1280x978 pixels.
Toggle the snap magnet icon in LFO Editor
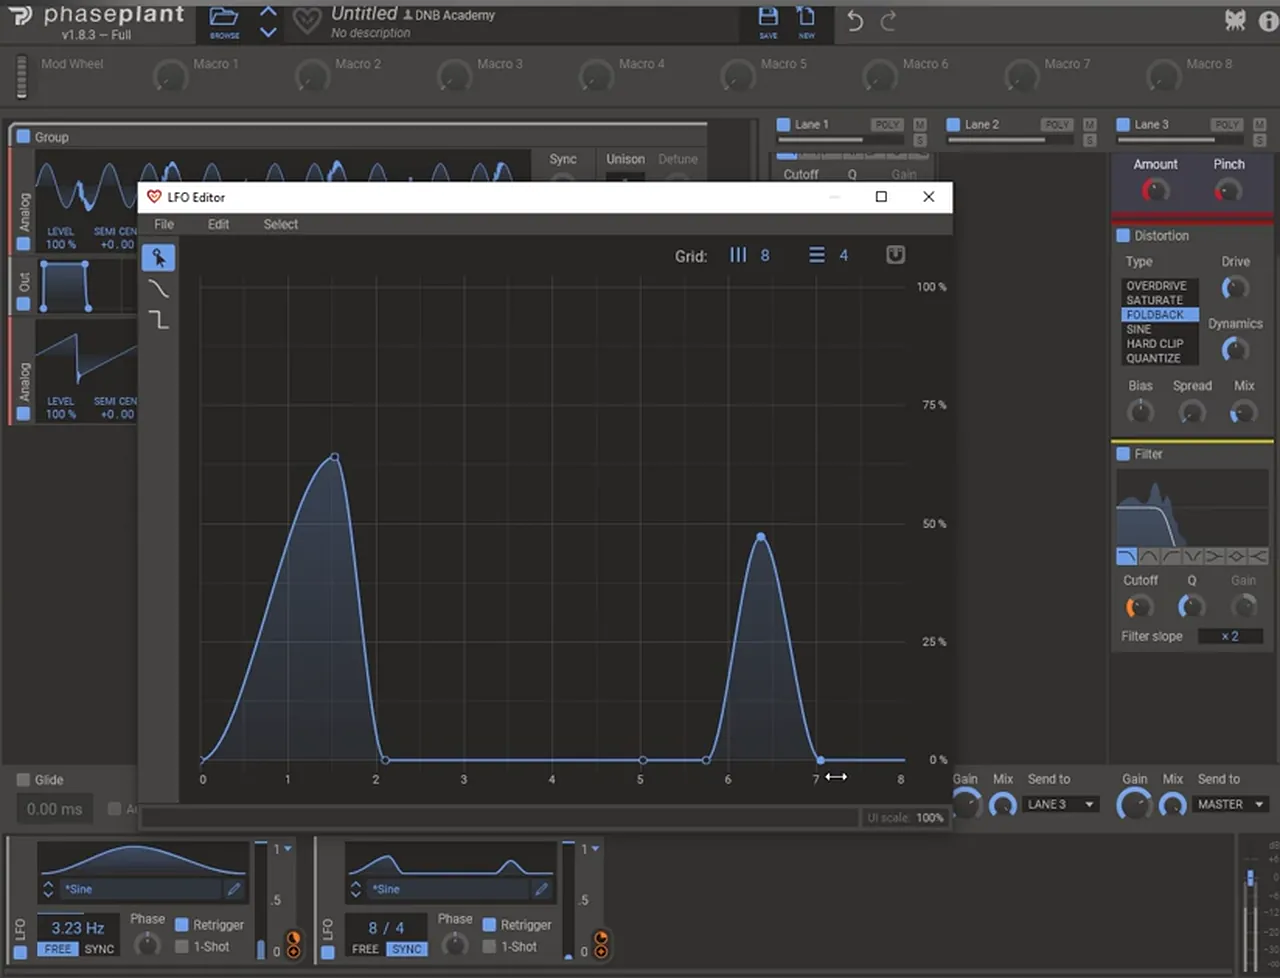pos(895,255)
